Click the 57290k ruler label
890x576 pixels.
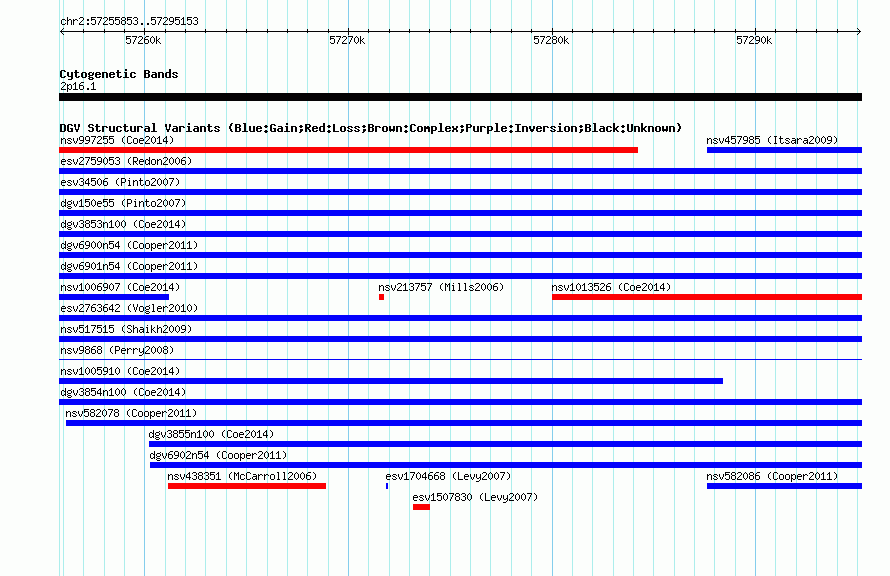pyautogui.click(x=754, y=40)
